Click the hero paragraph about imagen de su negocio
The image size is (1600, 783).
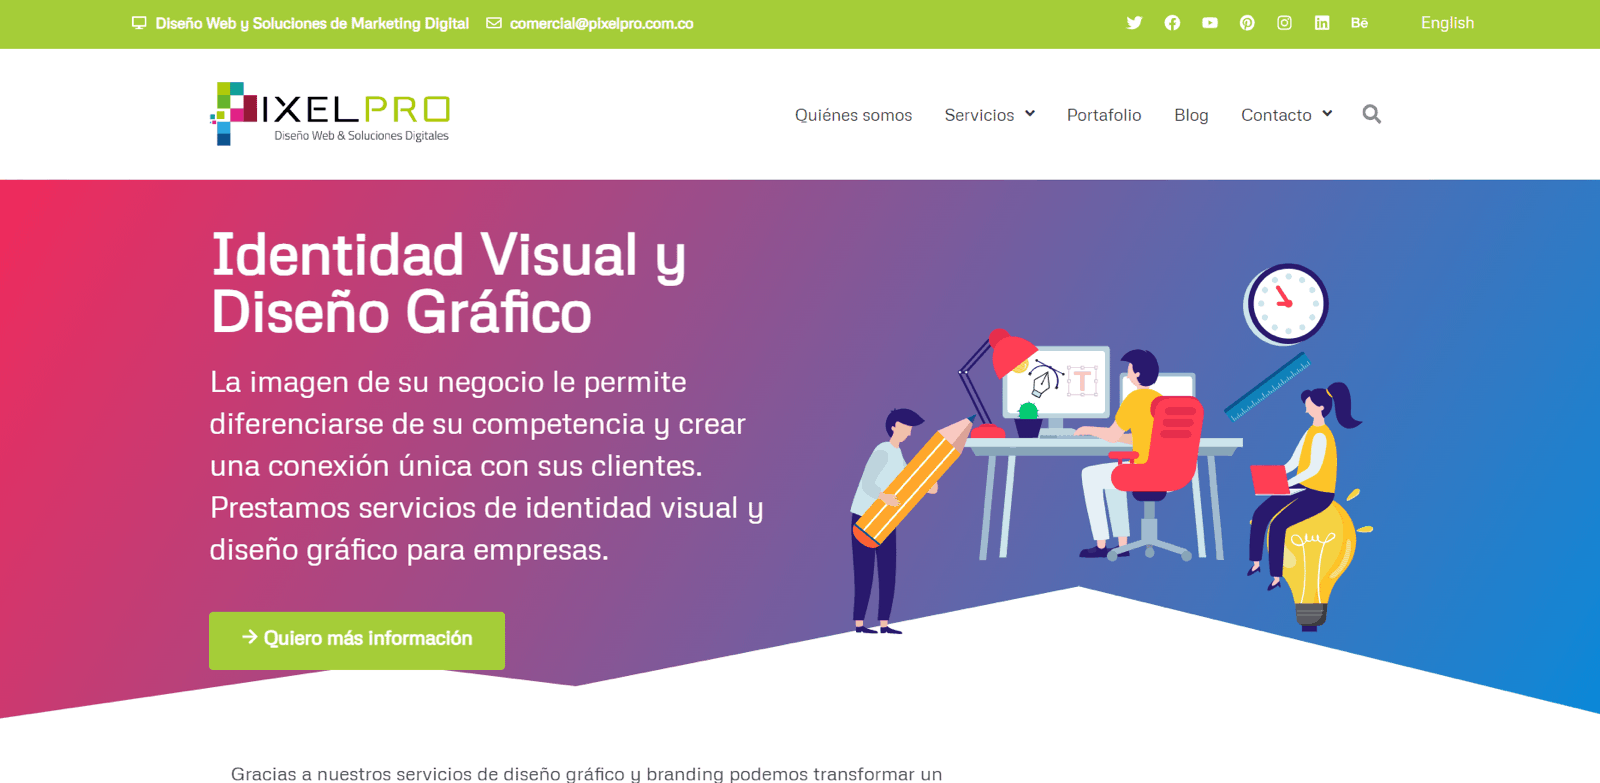(486, 465)
